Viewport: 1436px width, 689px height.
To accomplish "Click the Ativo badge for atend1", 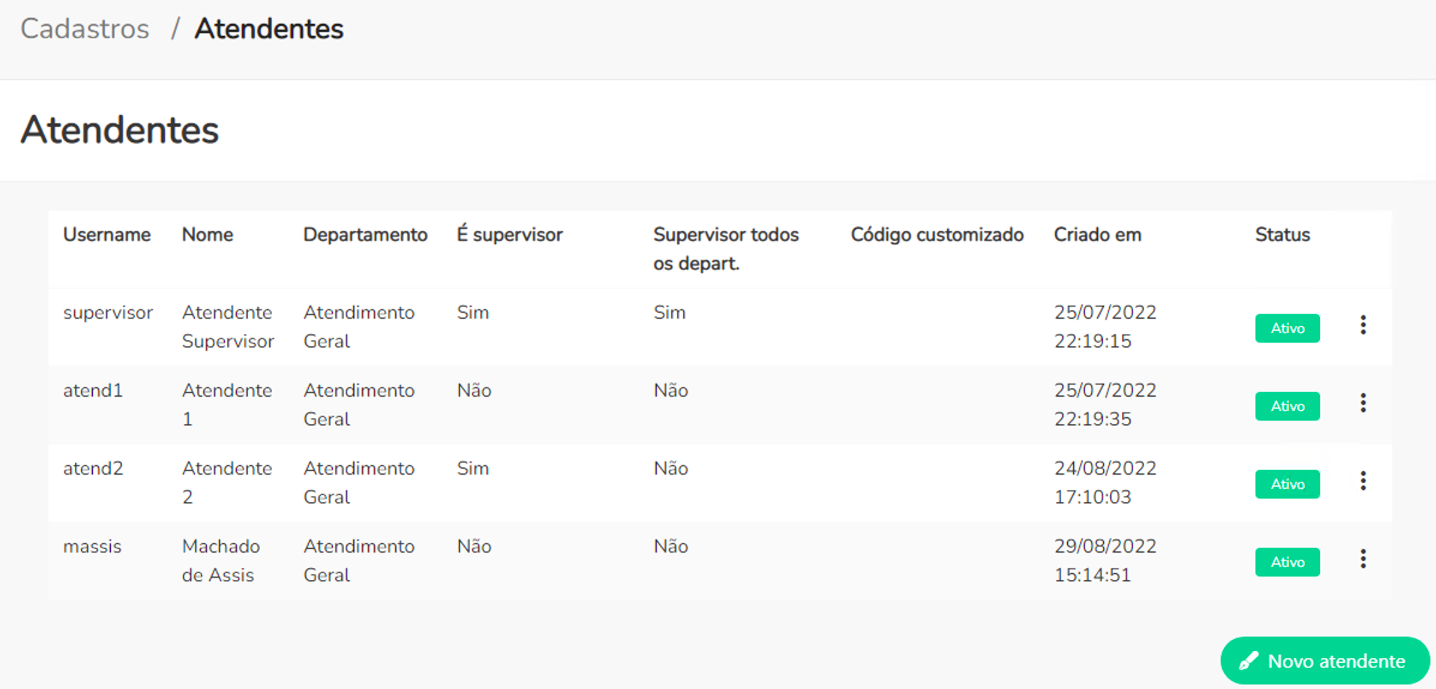I will click(x=1287, y=406).
